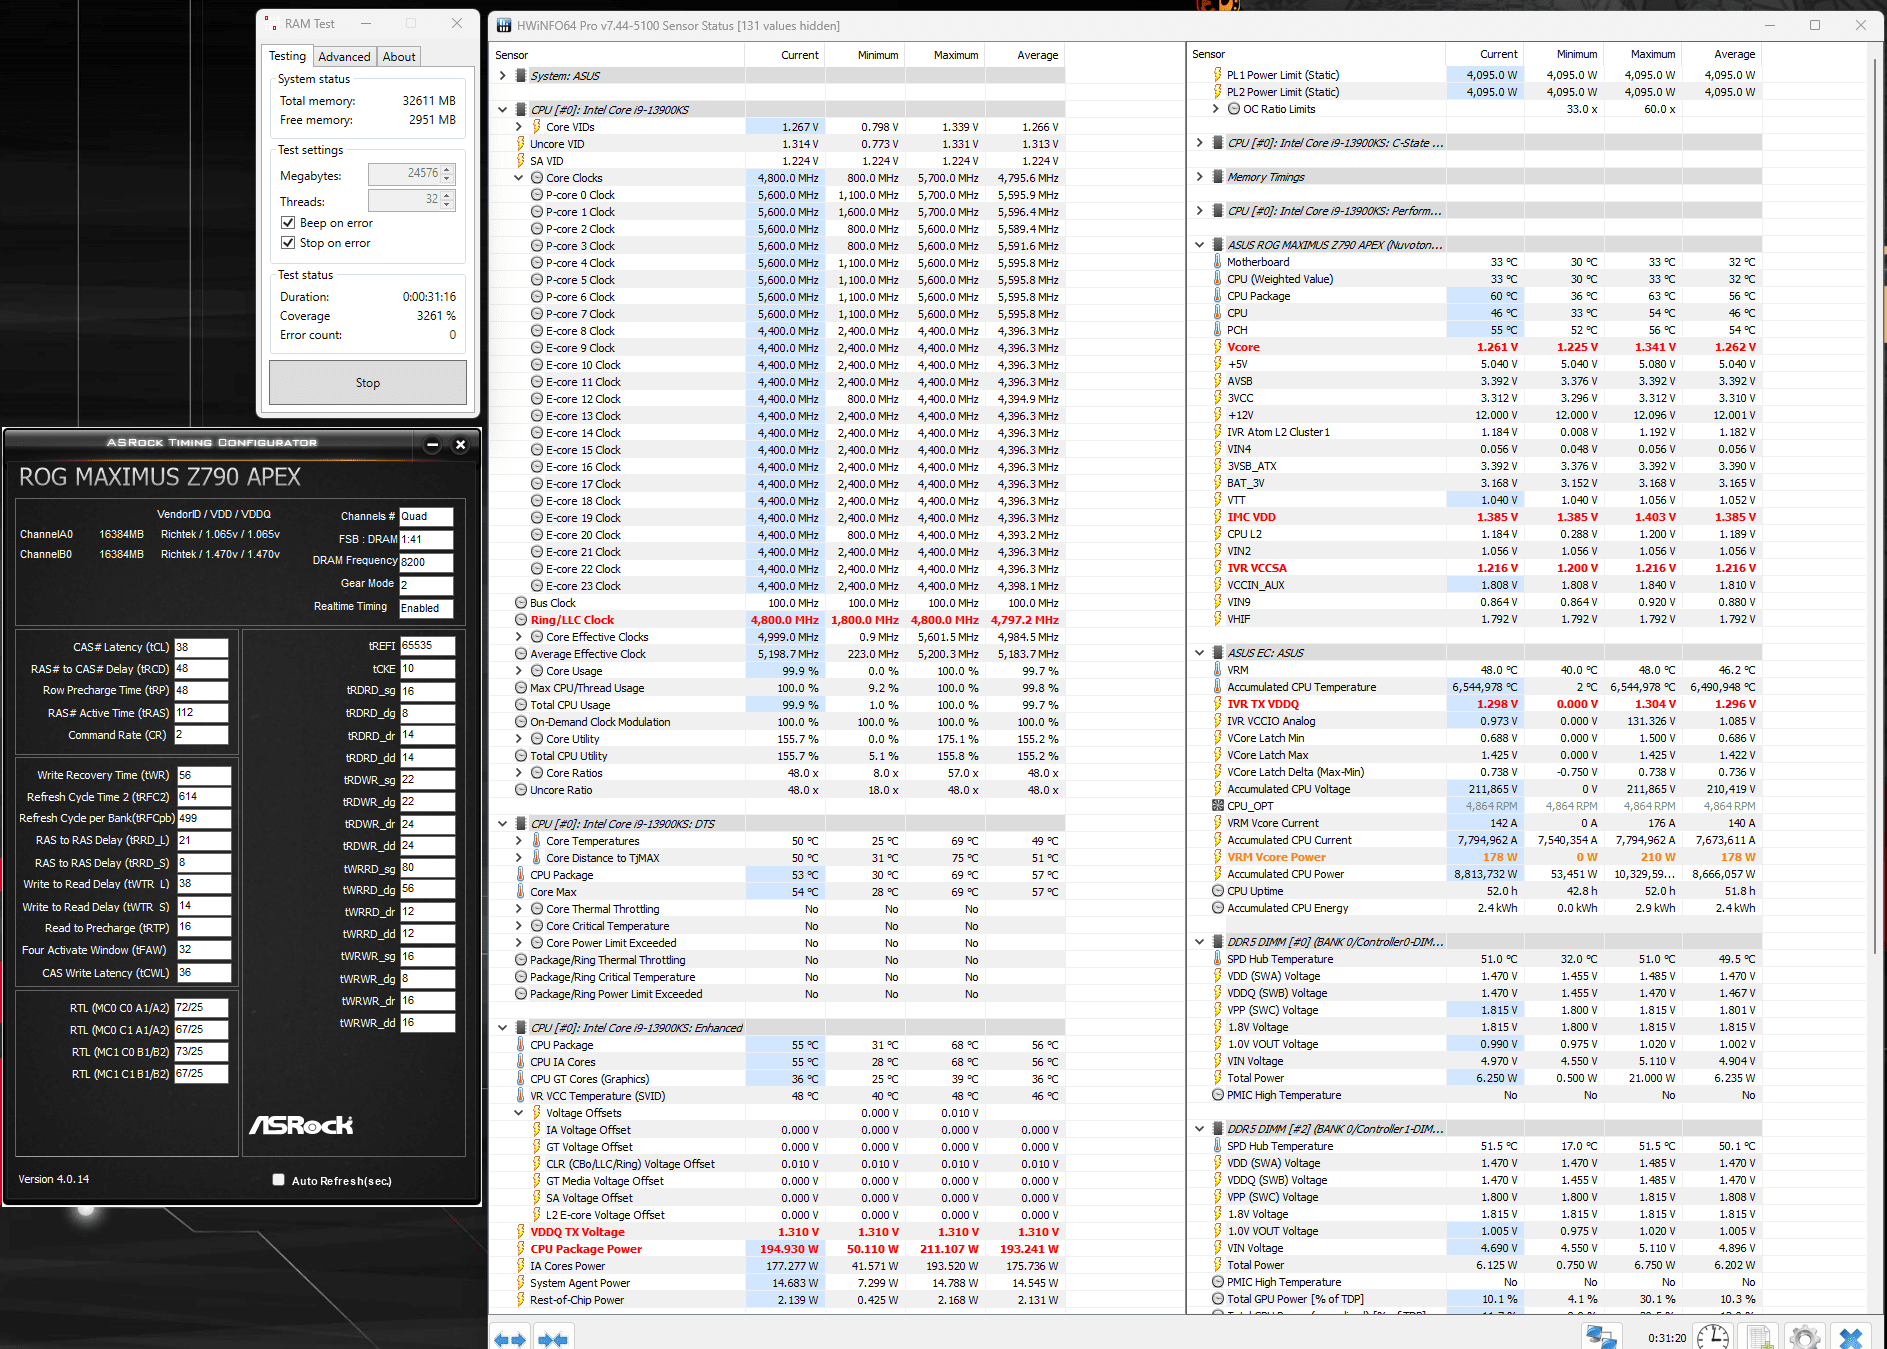The image size is (1887, 1349).
Task: Click the icon next to Total GPU Power
Action: pyautogui.click(x=1218, y=1299)
